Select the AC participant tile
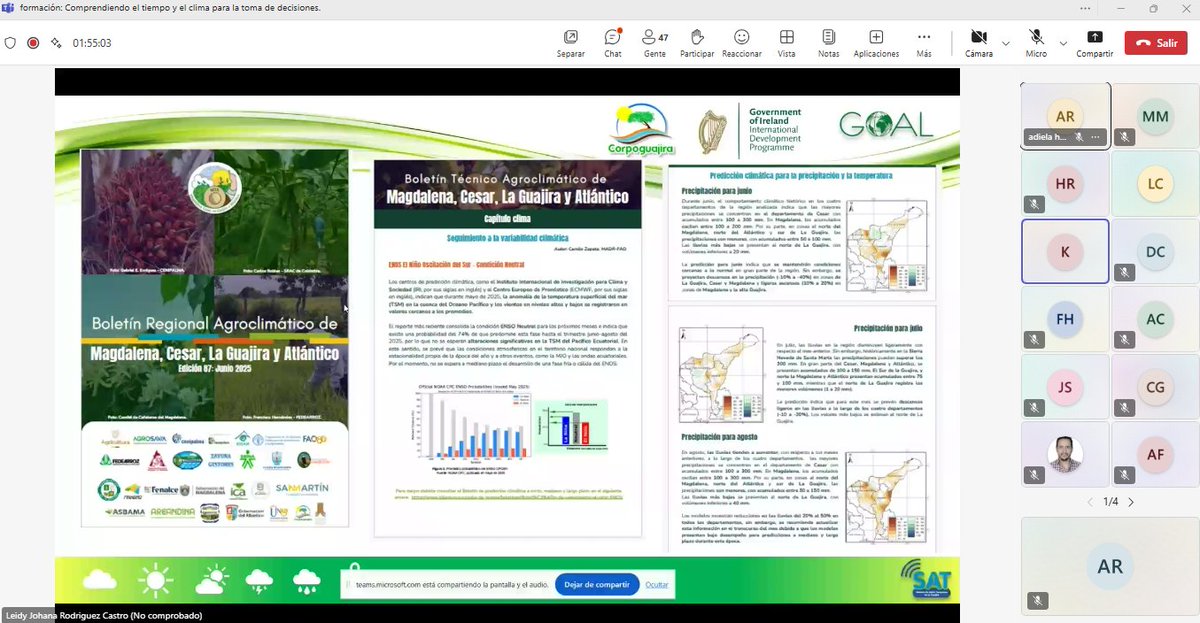Image resolution: width=1200 pixels, height=623 pixels. tap(1155, 320)
